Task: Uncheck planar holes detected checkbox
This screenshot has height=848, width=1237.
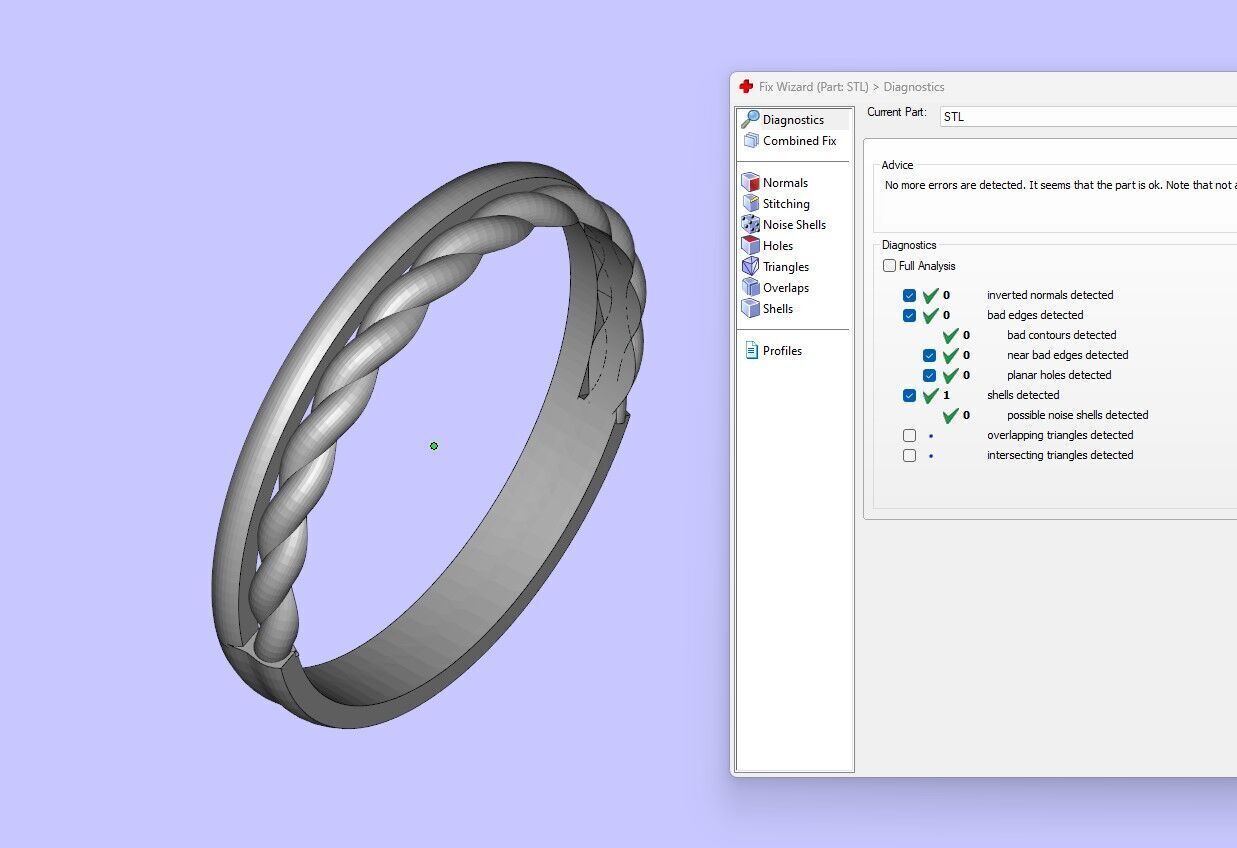Action: (929, 375)
